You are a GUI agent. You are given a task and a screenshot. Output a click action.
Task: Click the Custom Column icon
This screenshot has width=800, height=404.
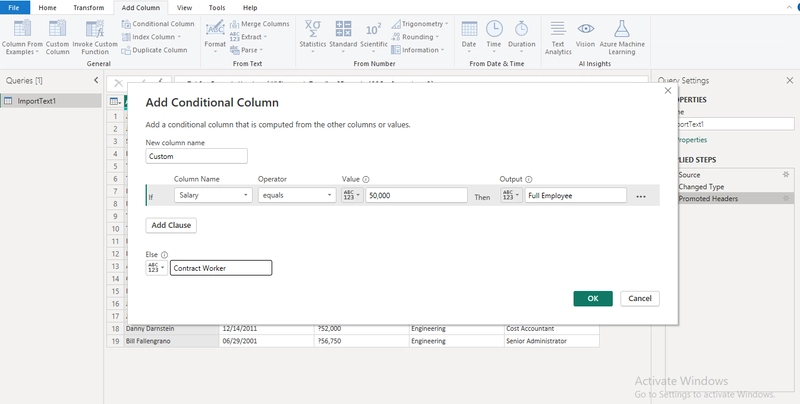(x=57, y=37)
